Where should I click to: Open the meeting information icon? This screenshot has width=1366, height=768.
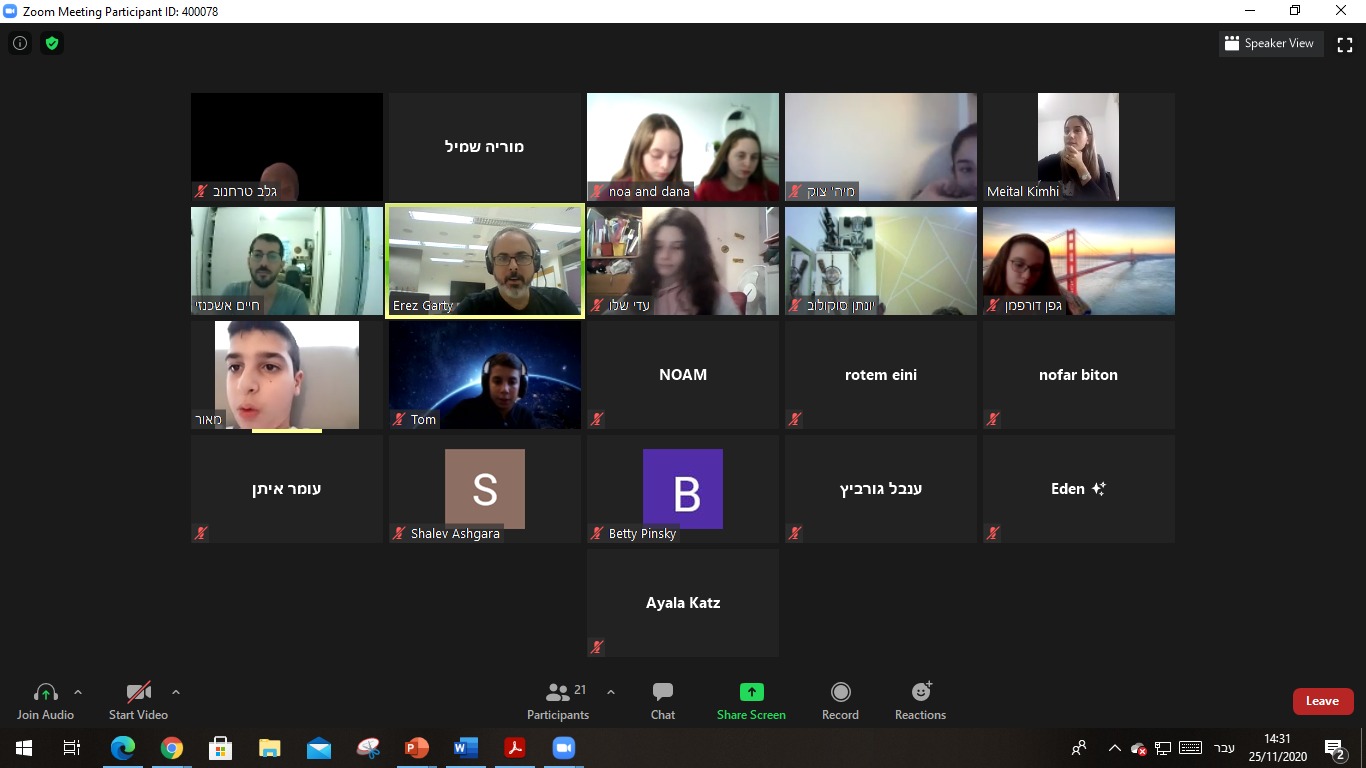click(x=20, y=44)
